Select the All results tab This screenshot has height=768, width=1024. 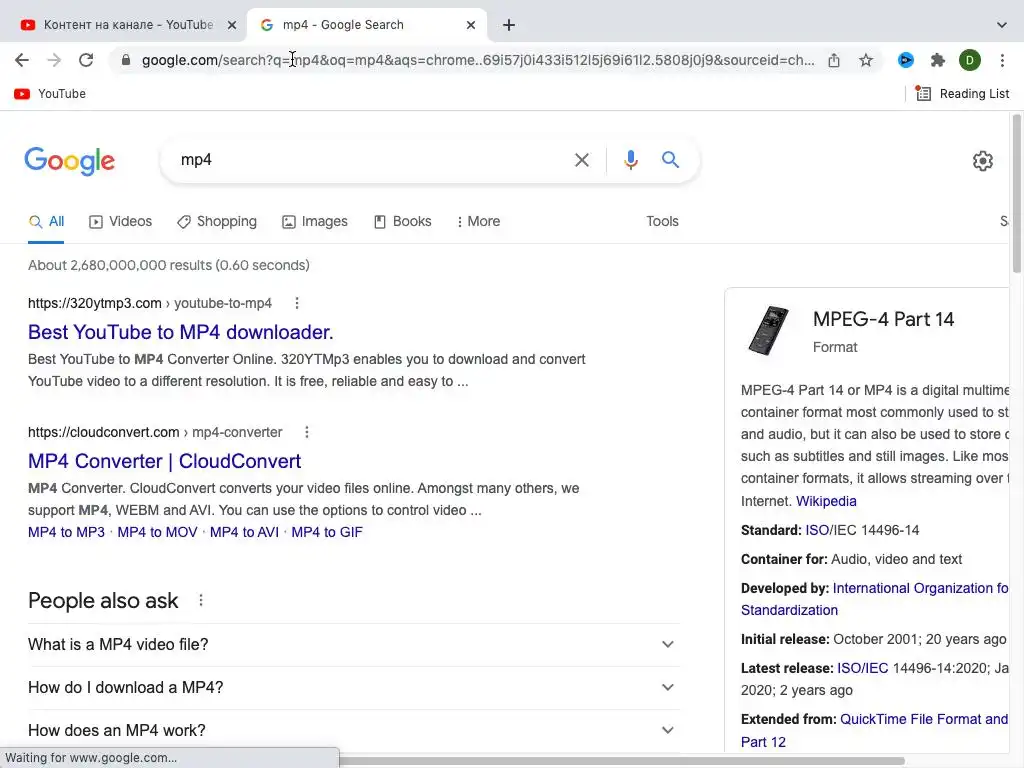[46, 221]
